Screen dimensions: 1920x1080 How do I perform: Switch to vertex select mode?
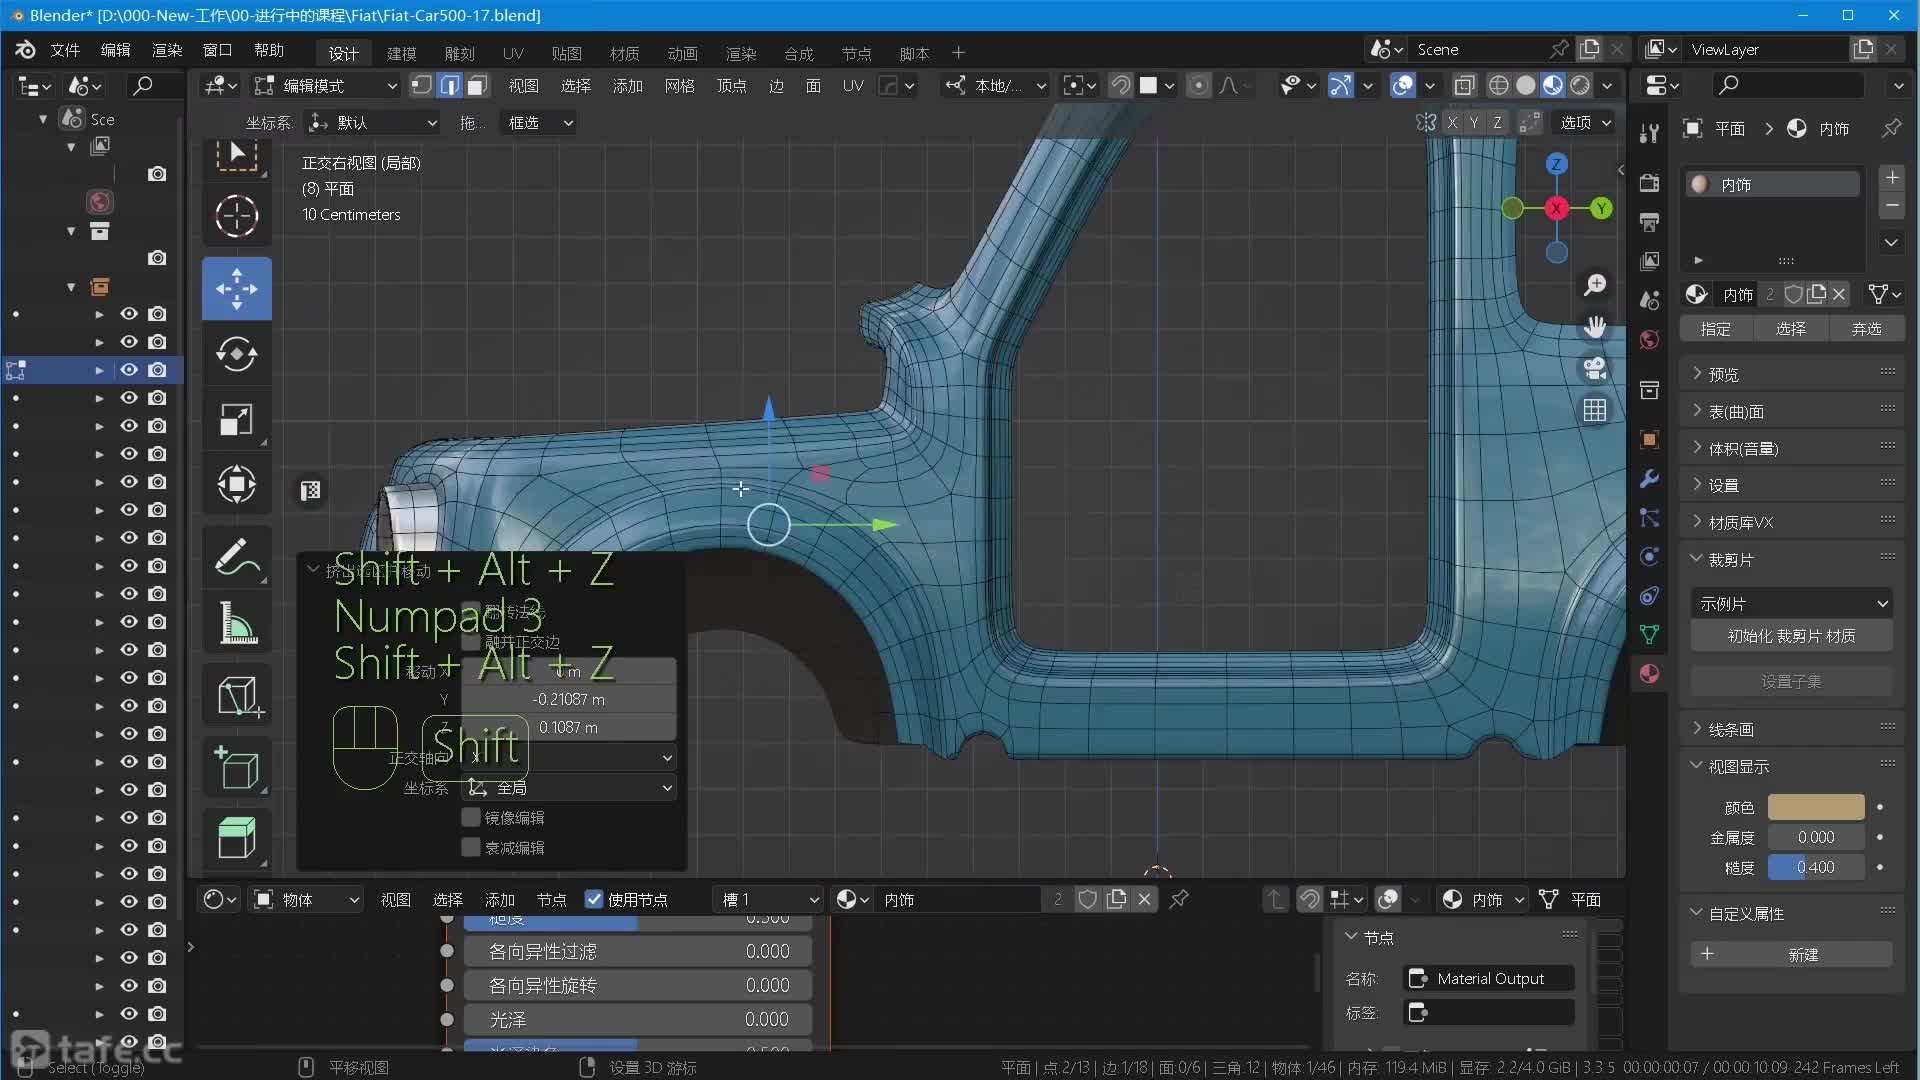tap(421, 85)
